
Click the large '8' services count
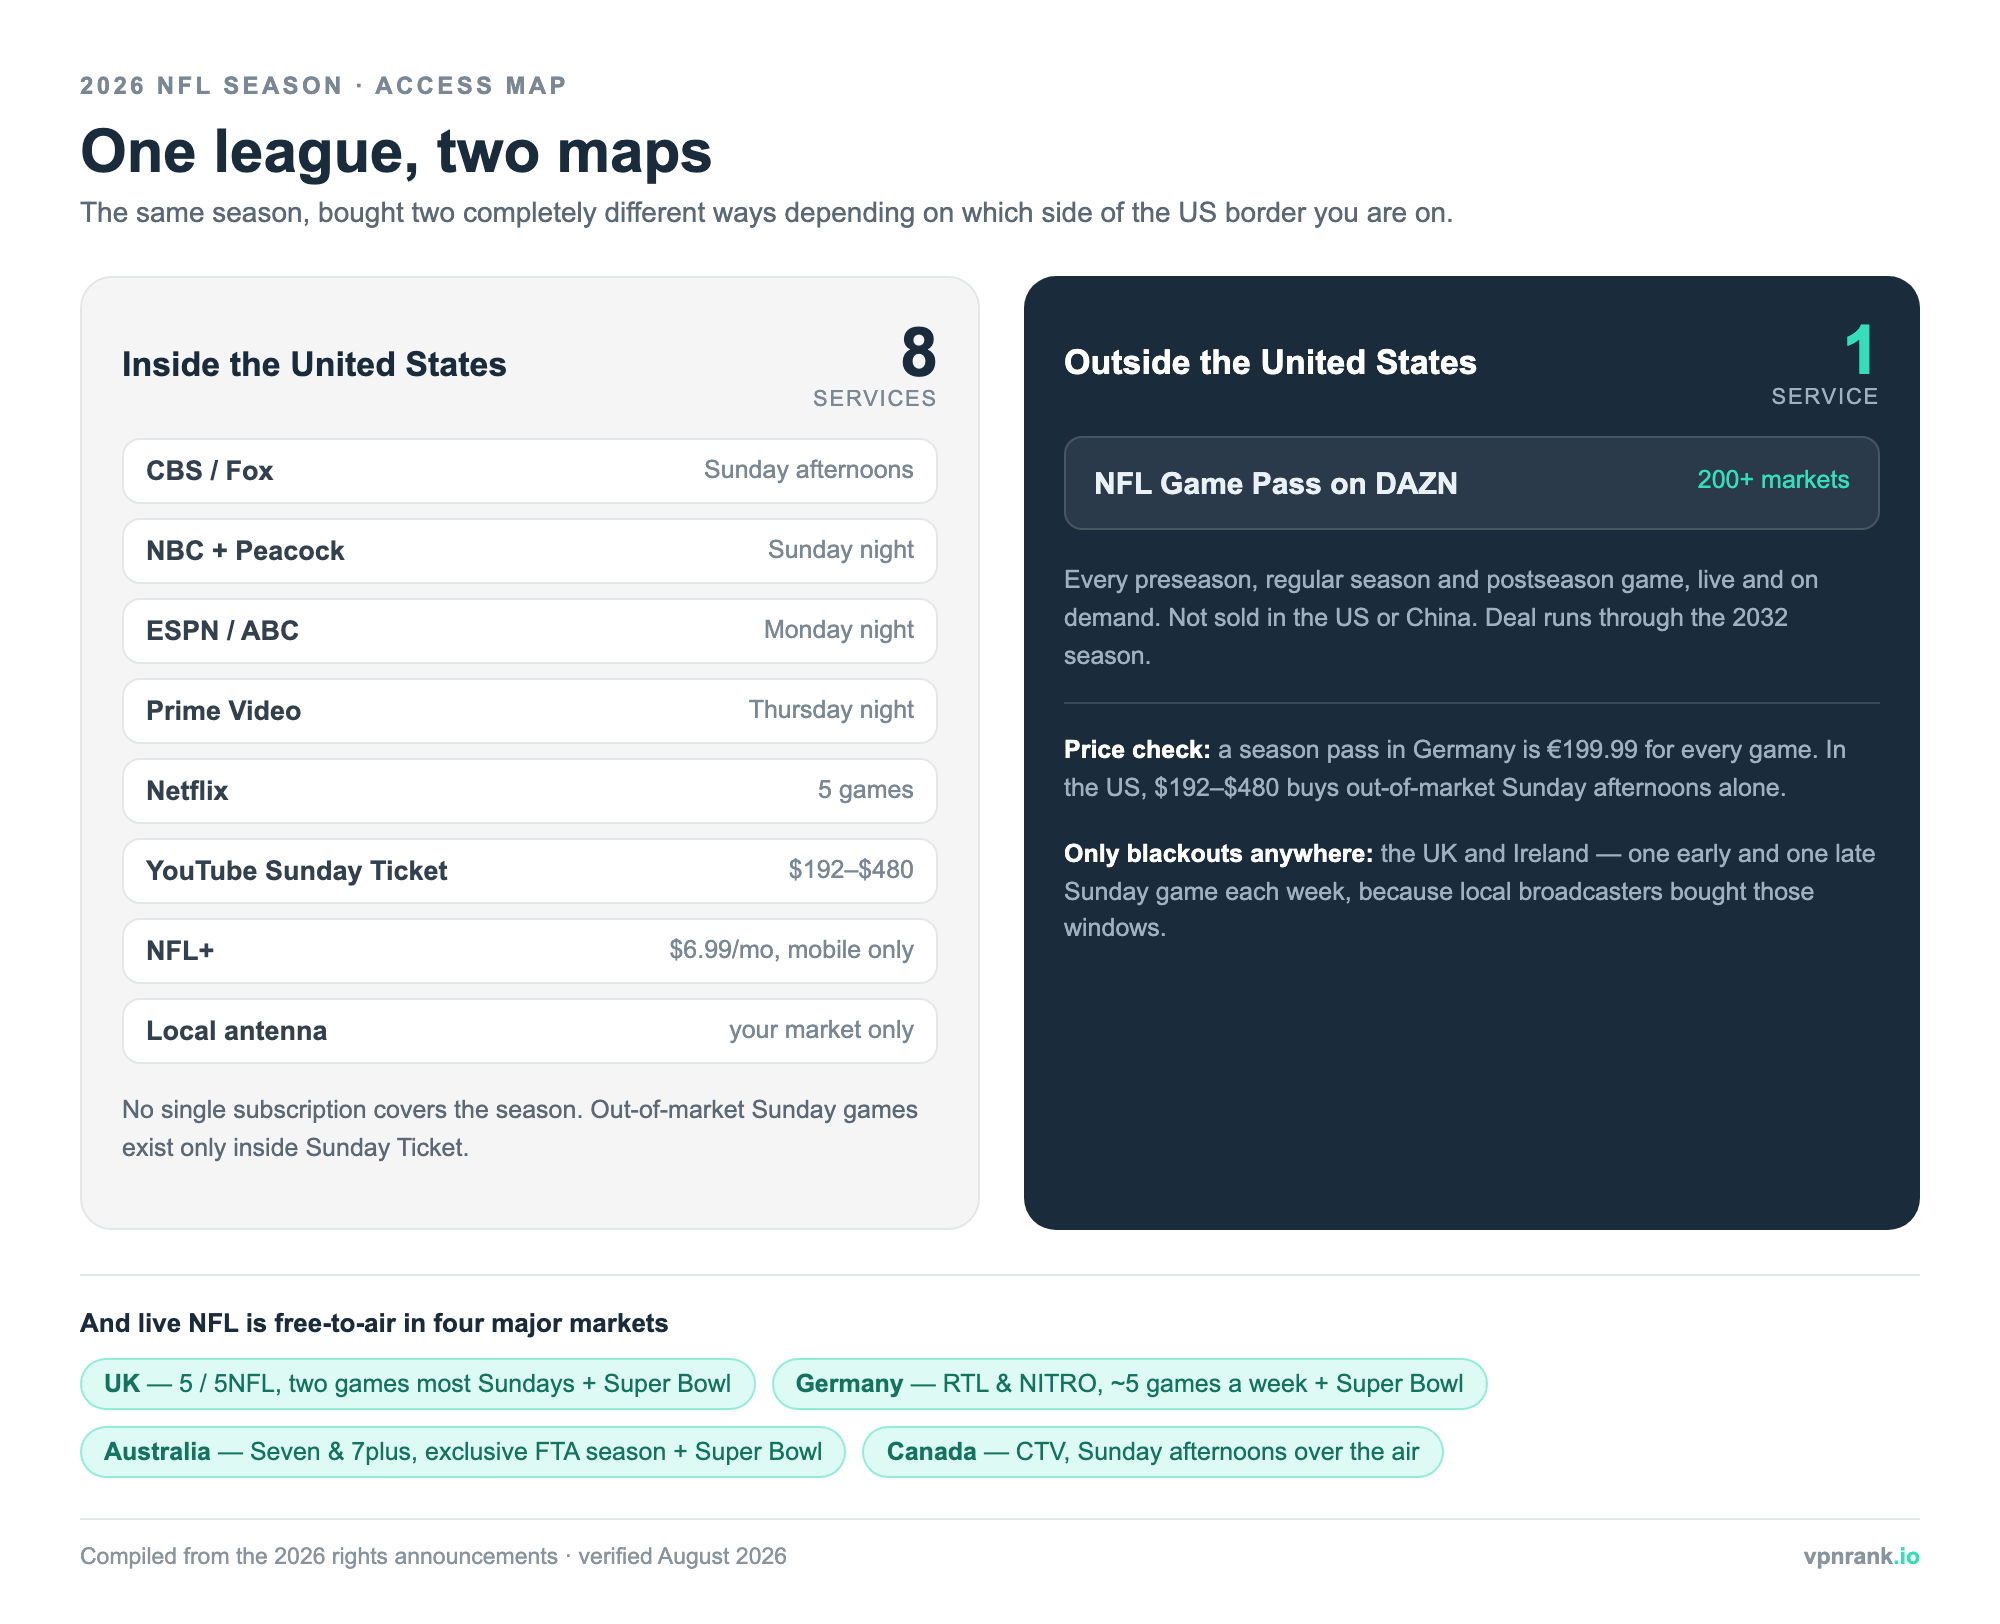pos(918,353)
